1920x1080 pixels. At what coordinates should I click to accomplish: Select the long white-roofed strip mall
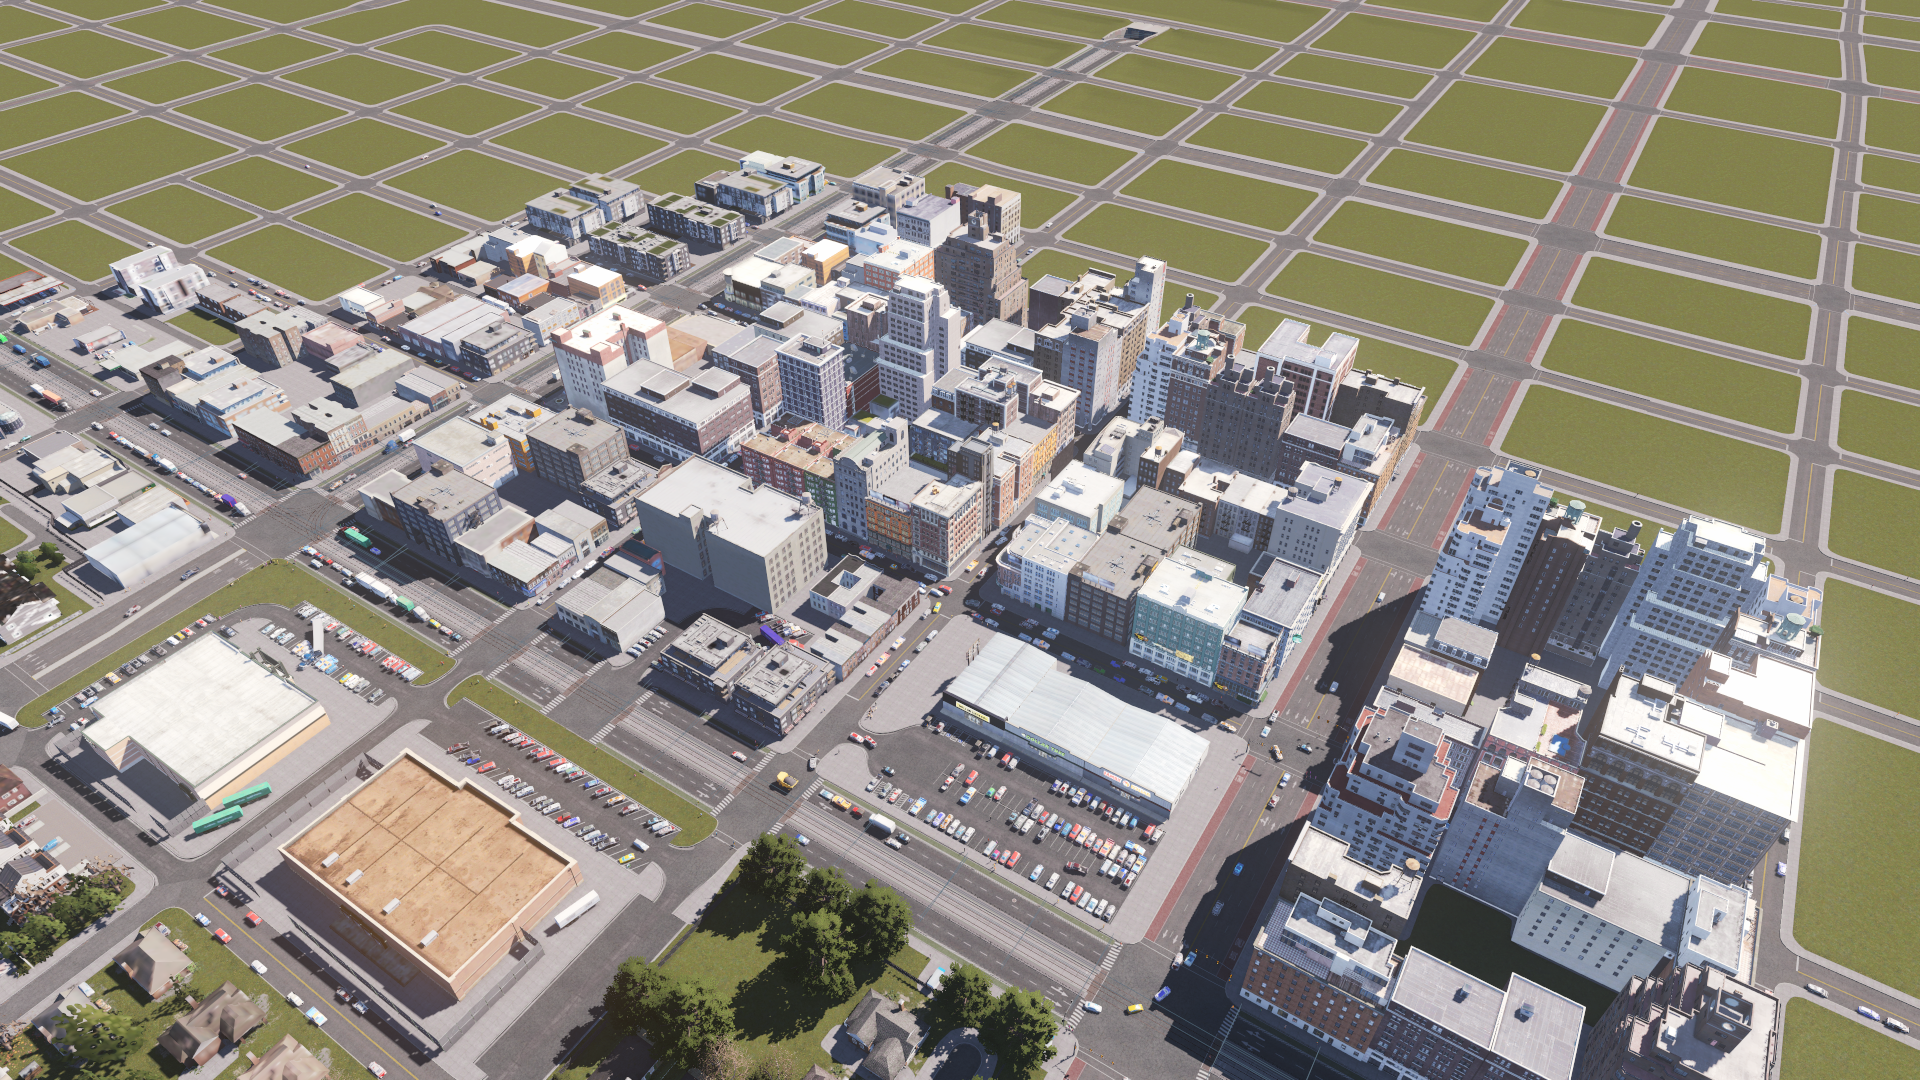(1075, 722)
